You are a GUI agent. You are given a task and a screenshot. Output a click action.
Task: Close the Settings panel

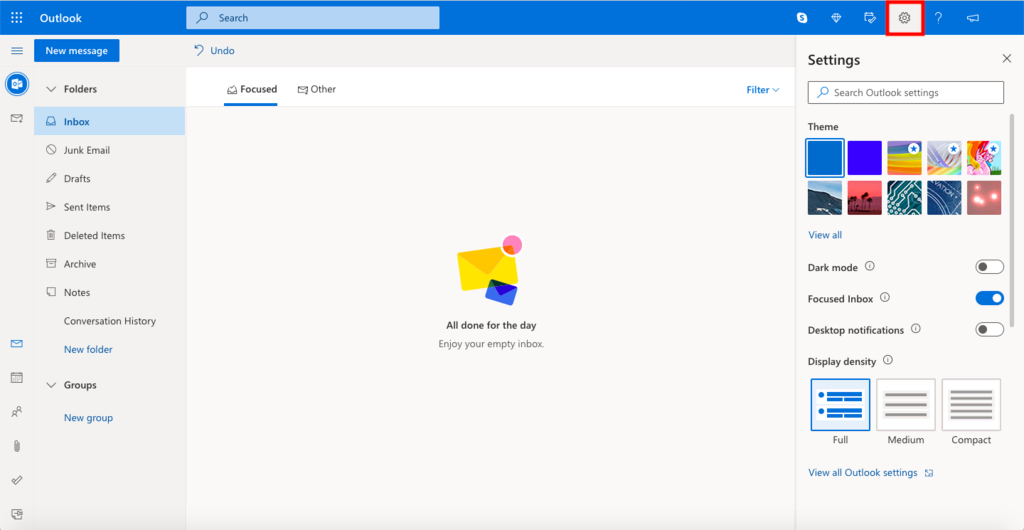pyautogui.click(x=1006, y=59)
